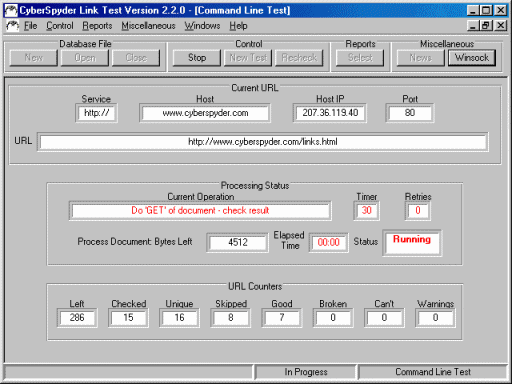
Task: Open the Miscellaneous menu
Action: [x=148, y=26]
